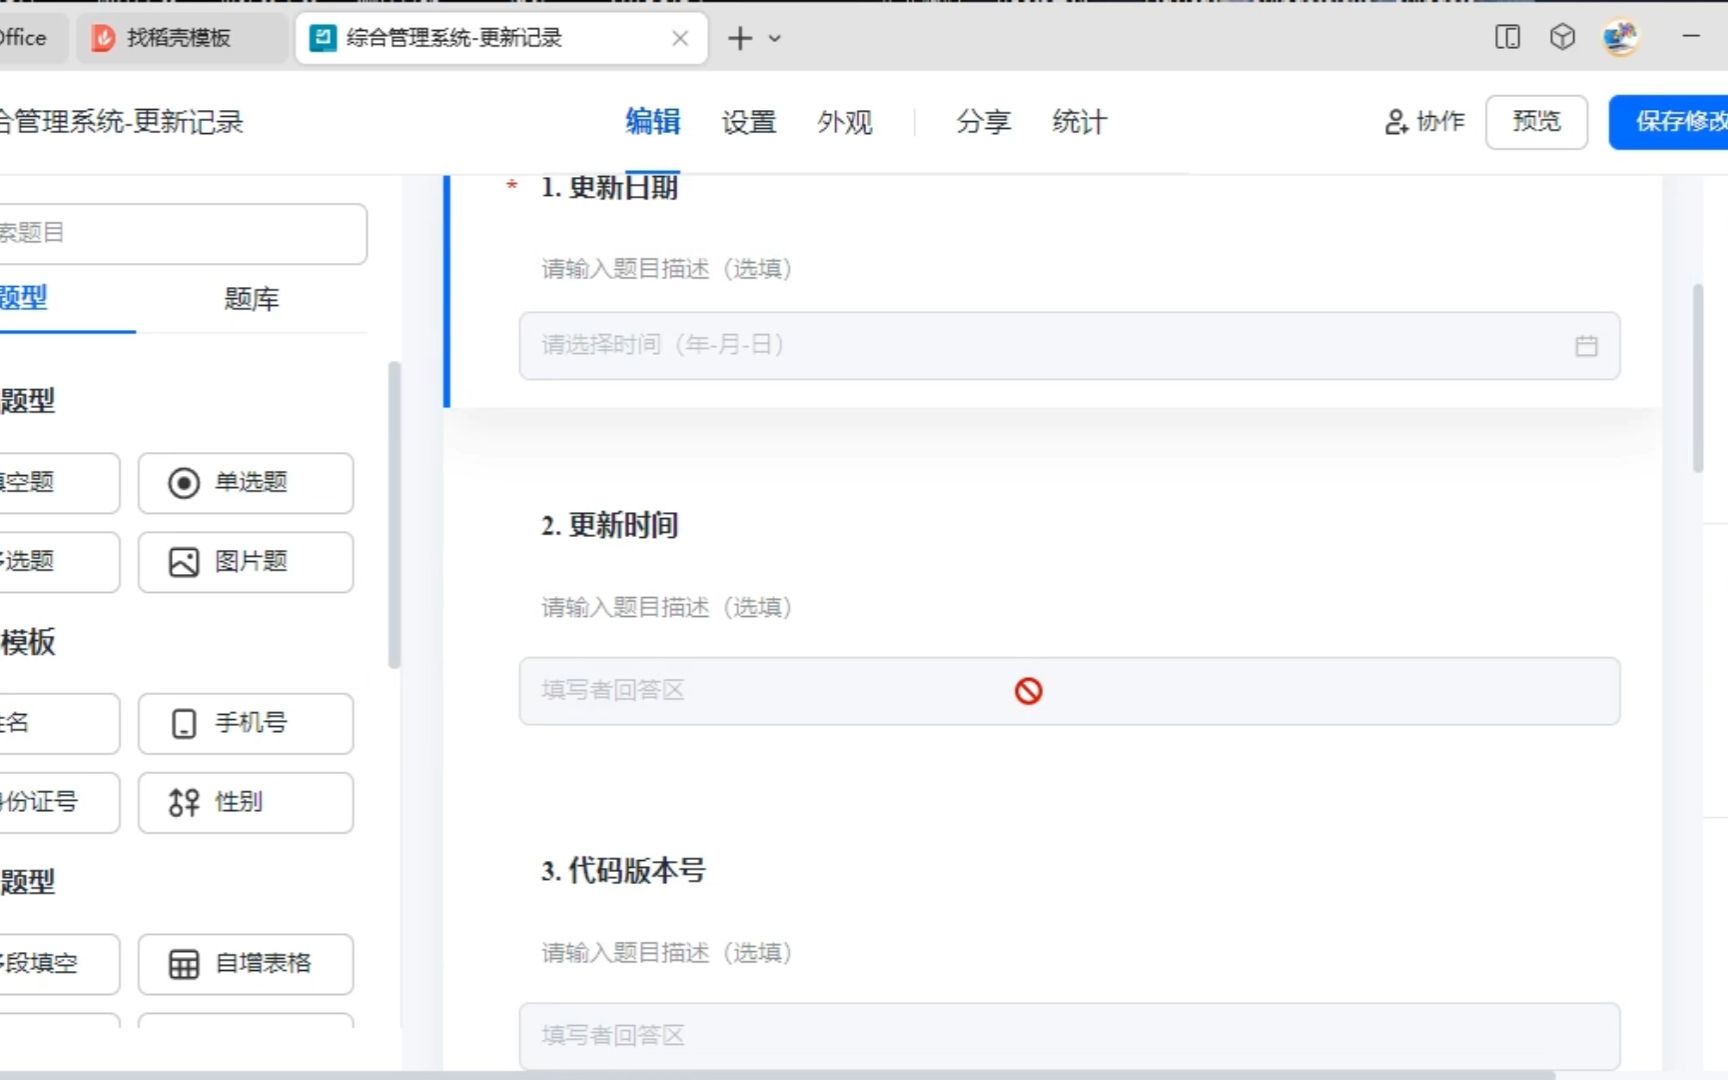Open the 预览 preview
Image resolution: width=1728 pixels, height=1080 pixels.
(1536, 122)
